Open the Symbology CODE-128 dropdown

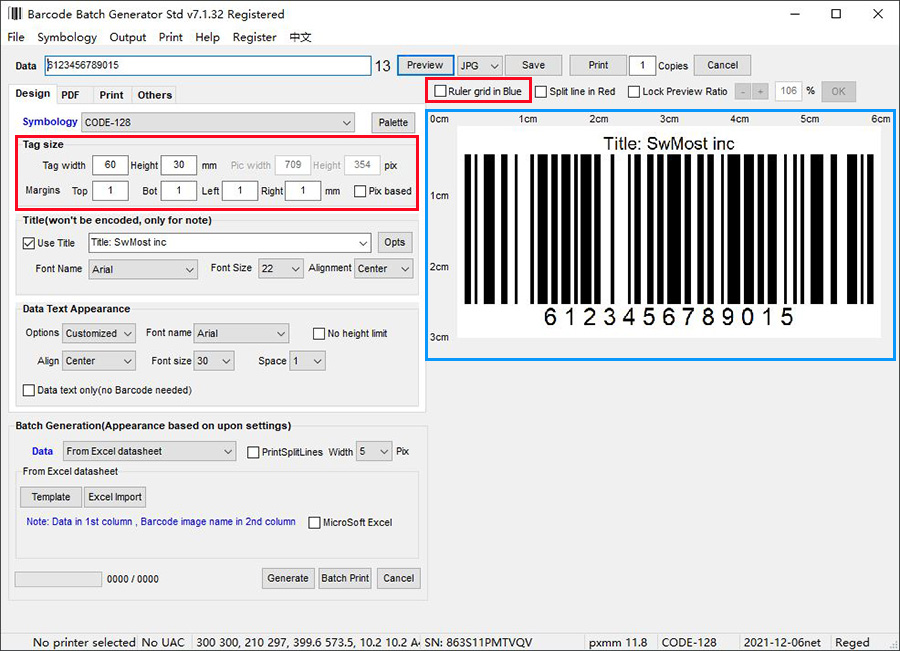click(218, 122)
